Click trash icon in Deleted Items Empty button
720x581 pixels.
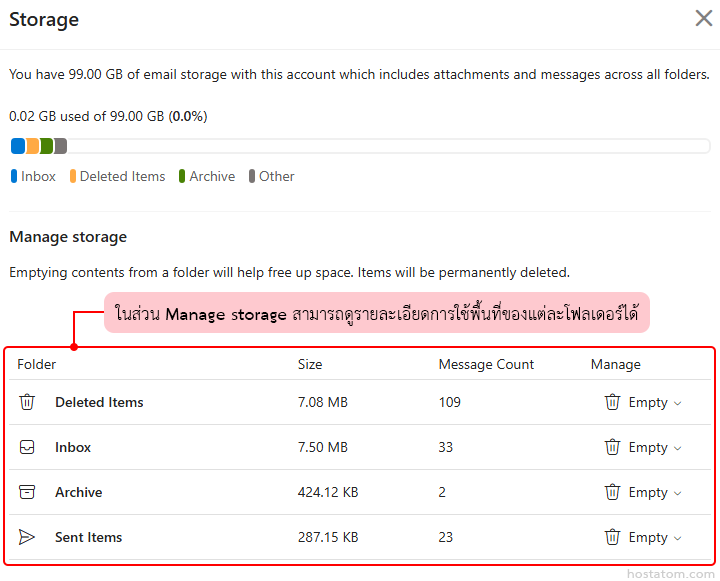pos(612,402)
